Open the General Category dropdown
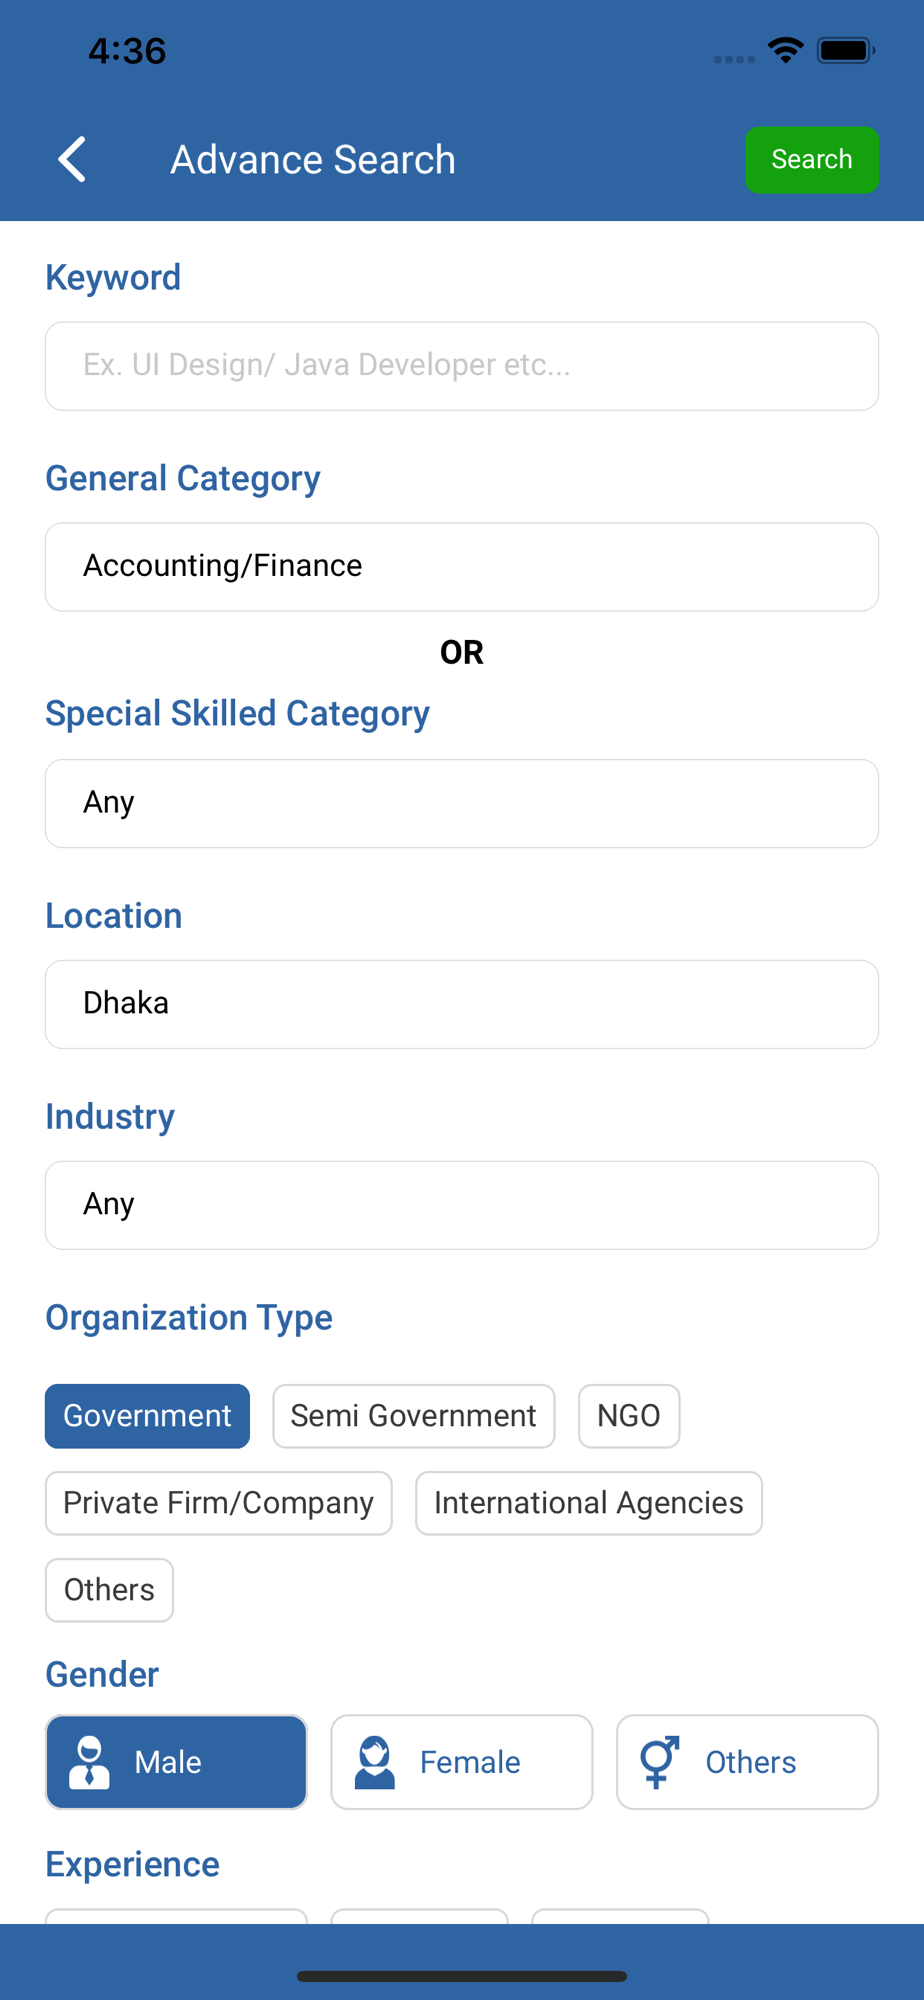Image resolution: width=924 pixels, height=2000 pixels. (462, 567)
